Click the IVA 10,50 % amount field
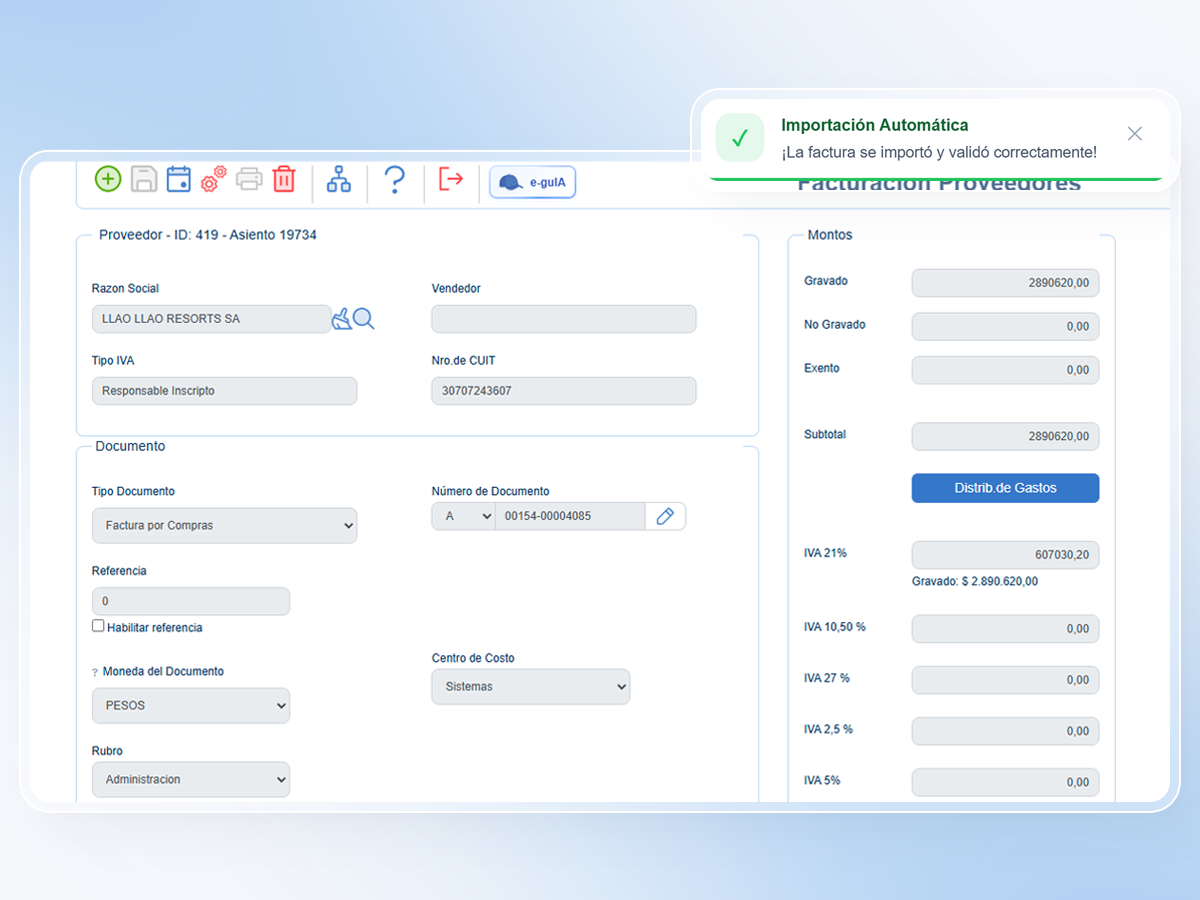 click(1005, 629)
